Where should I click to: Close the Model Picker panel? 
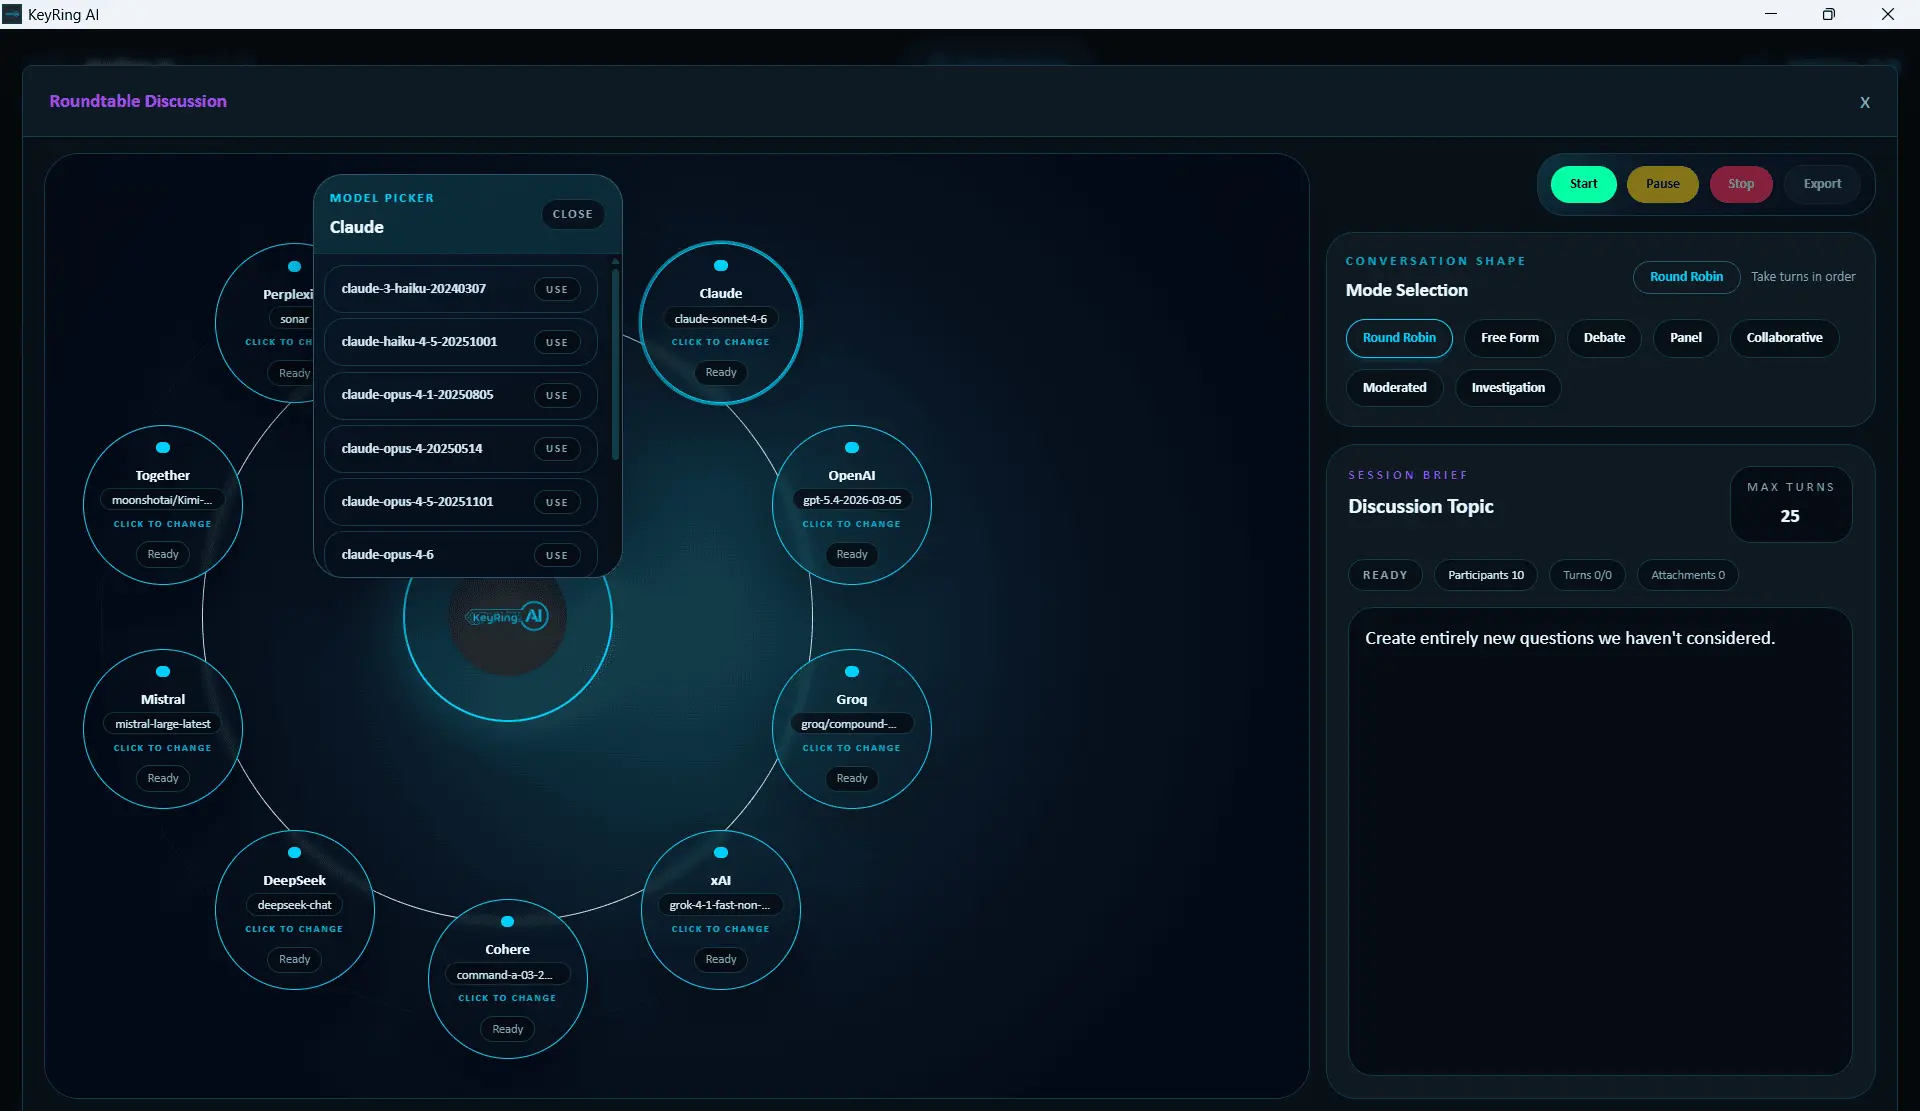point(572,214)
